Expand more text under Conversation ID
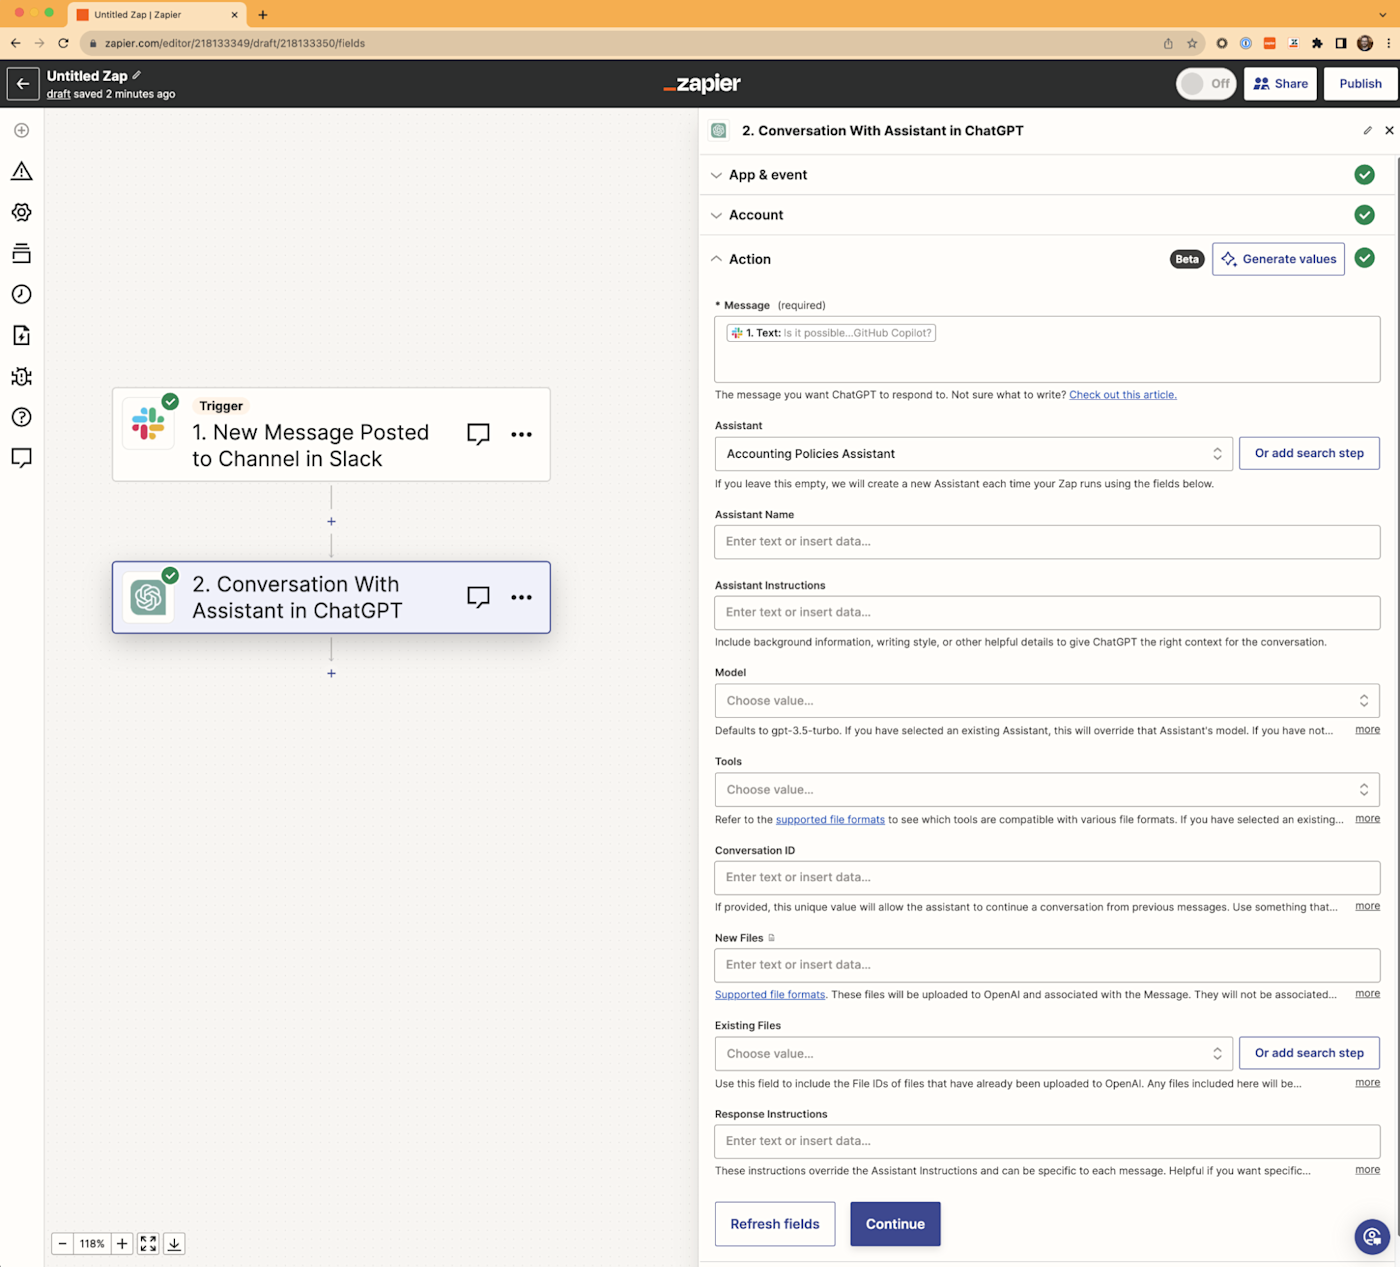Viewport: 1400px width, 1267px height. pos(1367,906)
